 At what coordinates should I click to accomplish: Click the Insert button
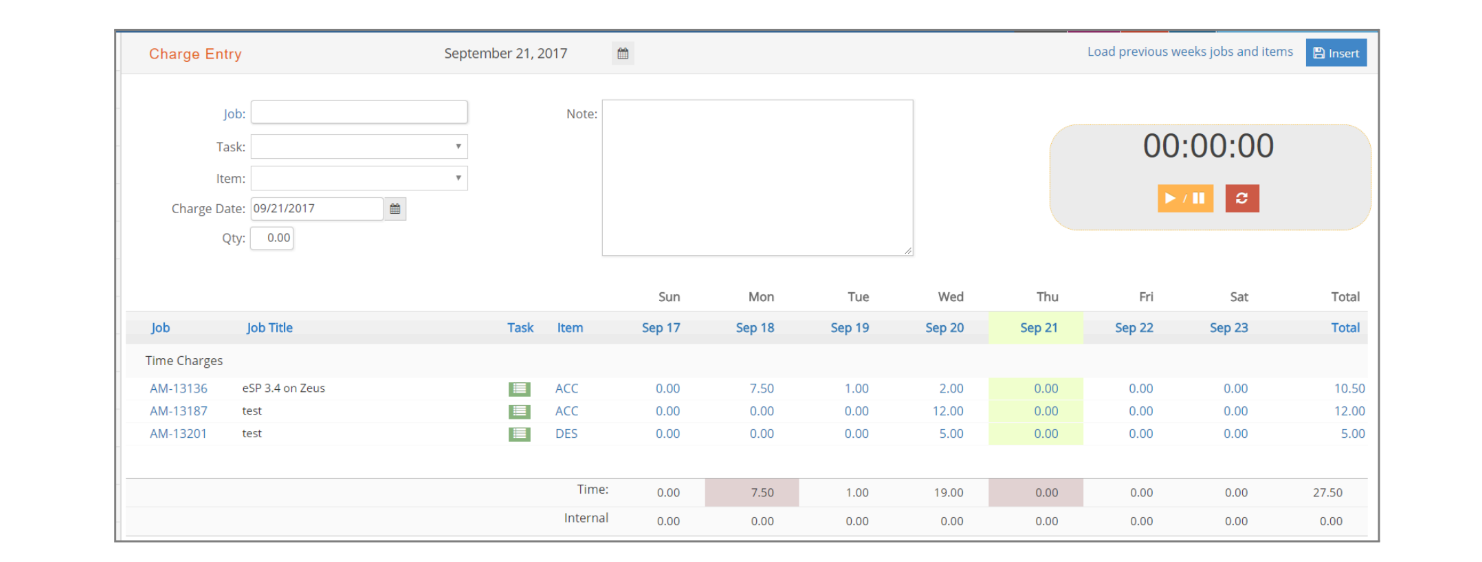1336,53
